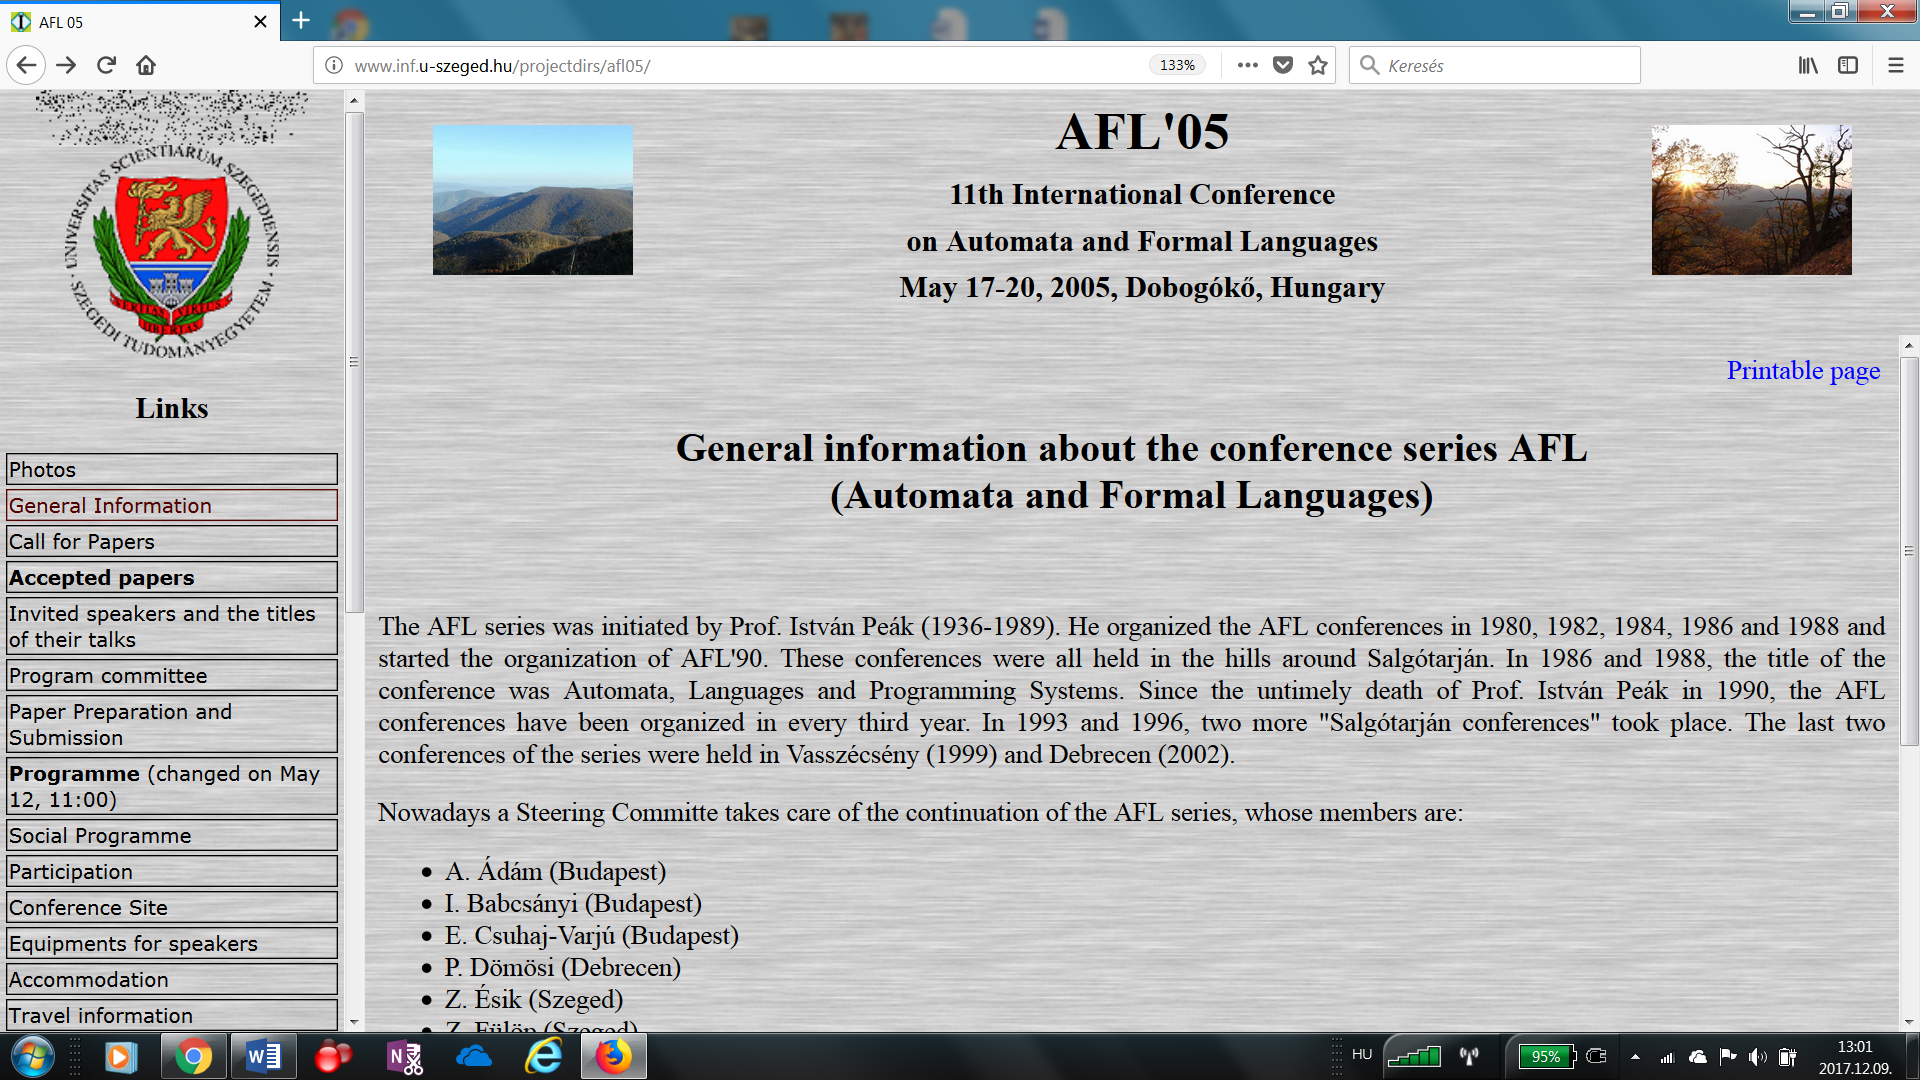This screenshot has width=1920, height=1080.
Task: Toggle the sidebars view icon
Action: [1848, 65]
